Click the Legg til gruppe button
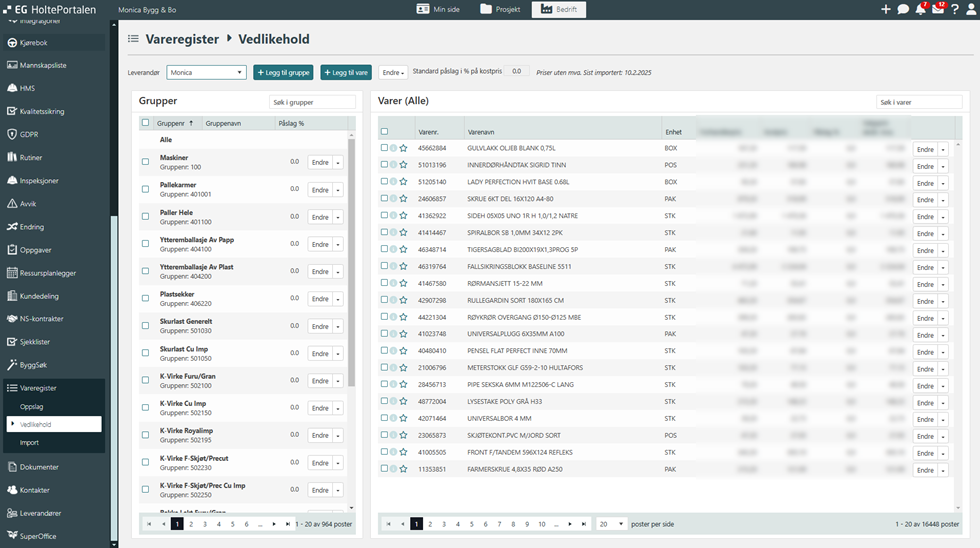 pos(283,72)
